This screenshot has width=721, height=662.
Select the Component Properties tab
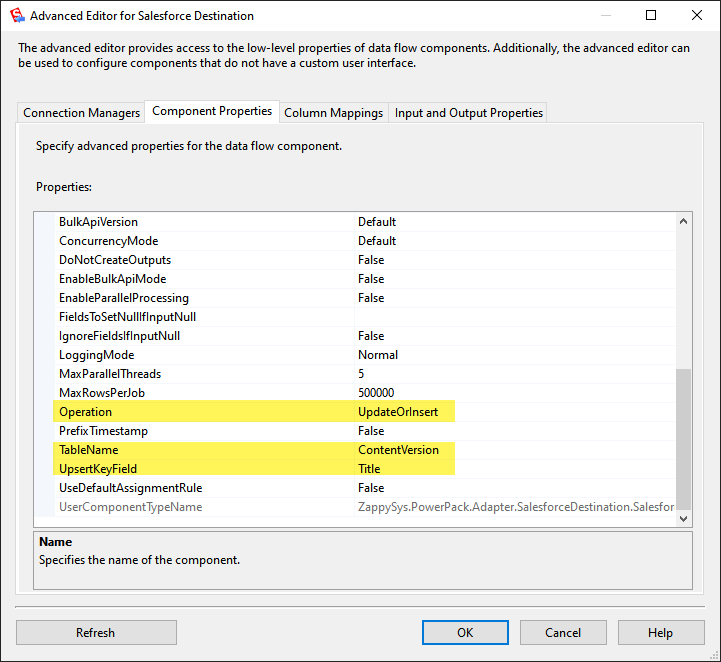pos(212,112)
